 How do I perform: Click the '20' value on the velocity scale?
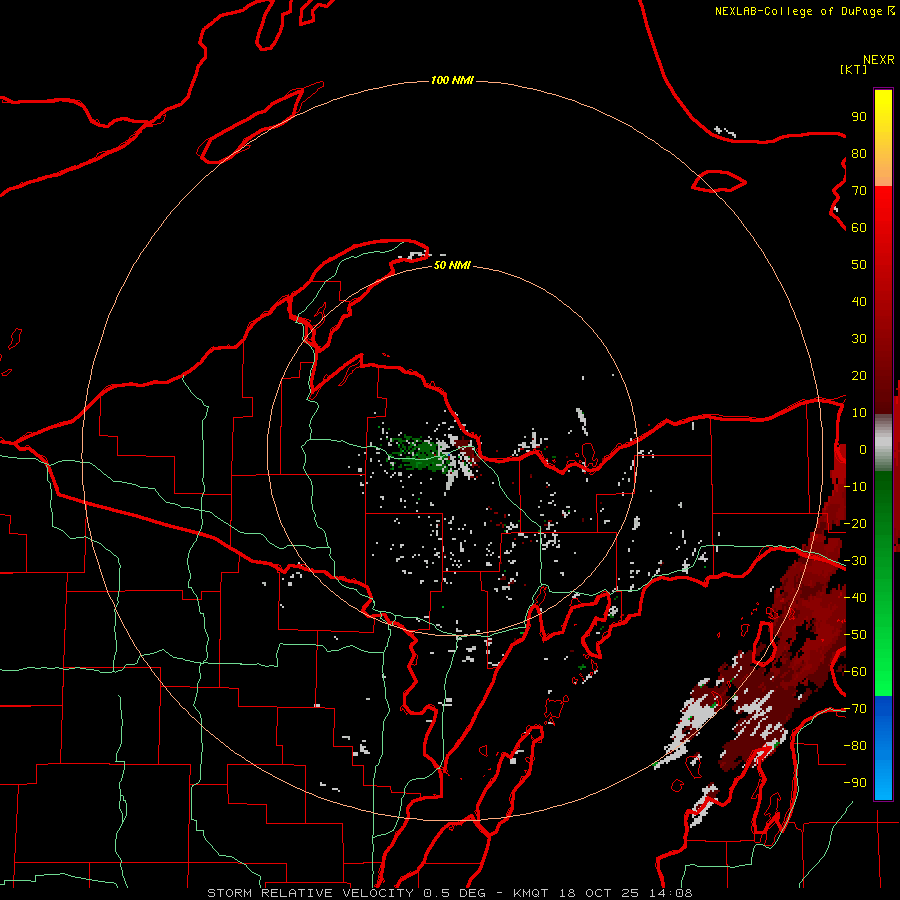859,376
